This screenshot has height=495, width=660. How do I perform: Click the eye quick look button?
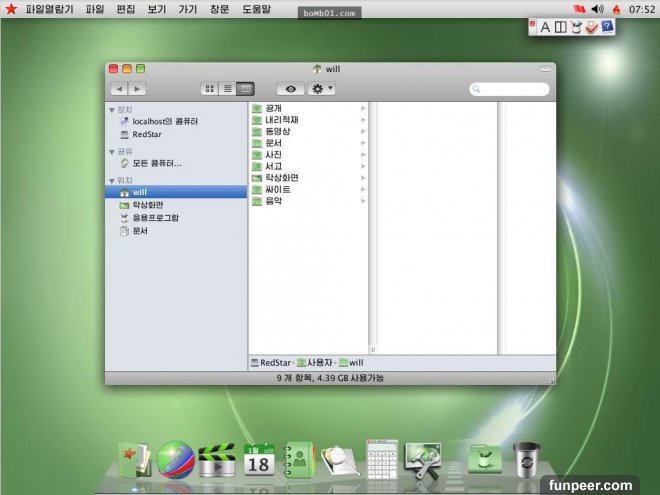pyautogui.click(x=291, y=89)
